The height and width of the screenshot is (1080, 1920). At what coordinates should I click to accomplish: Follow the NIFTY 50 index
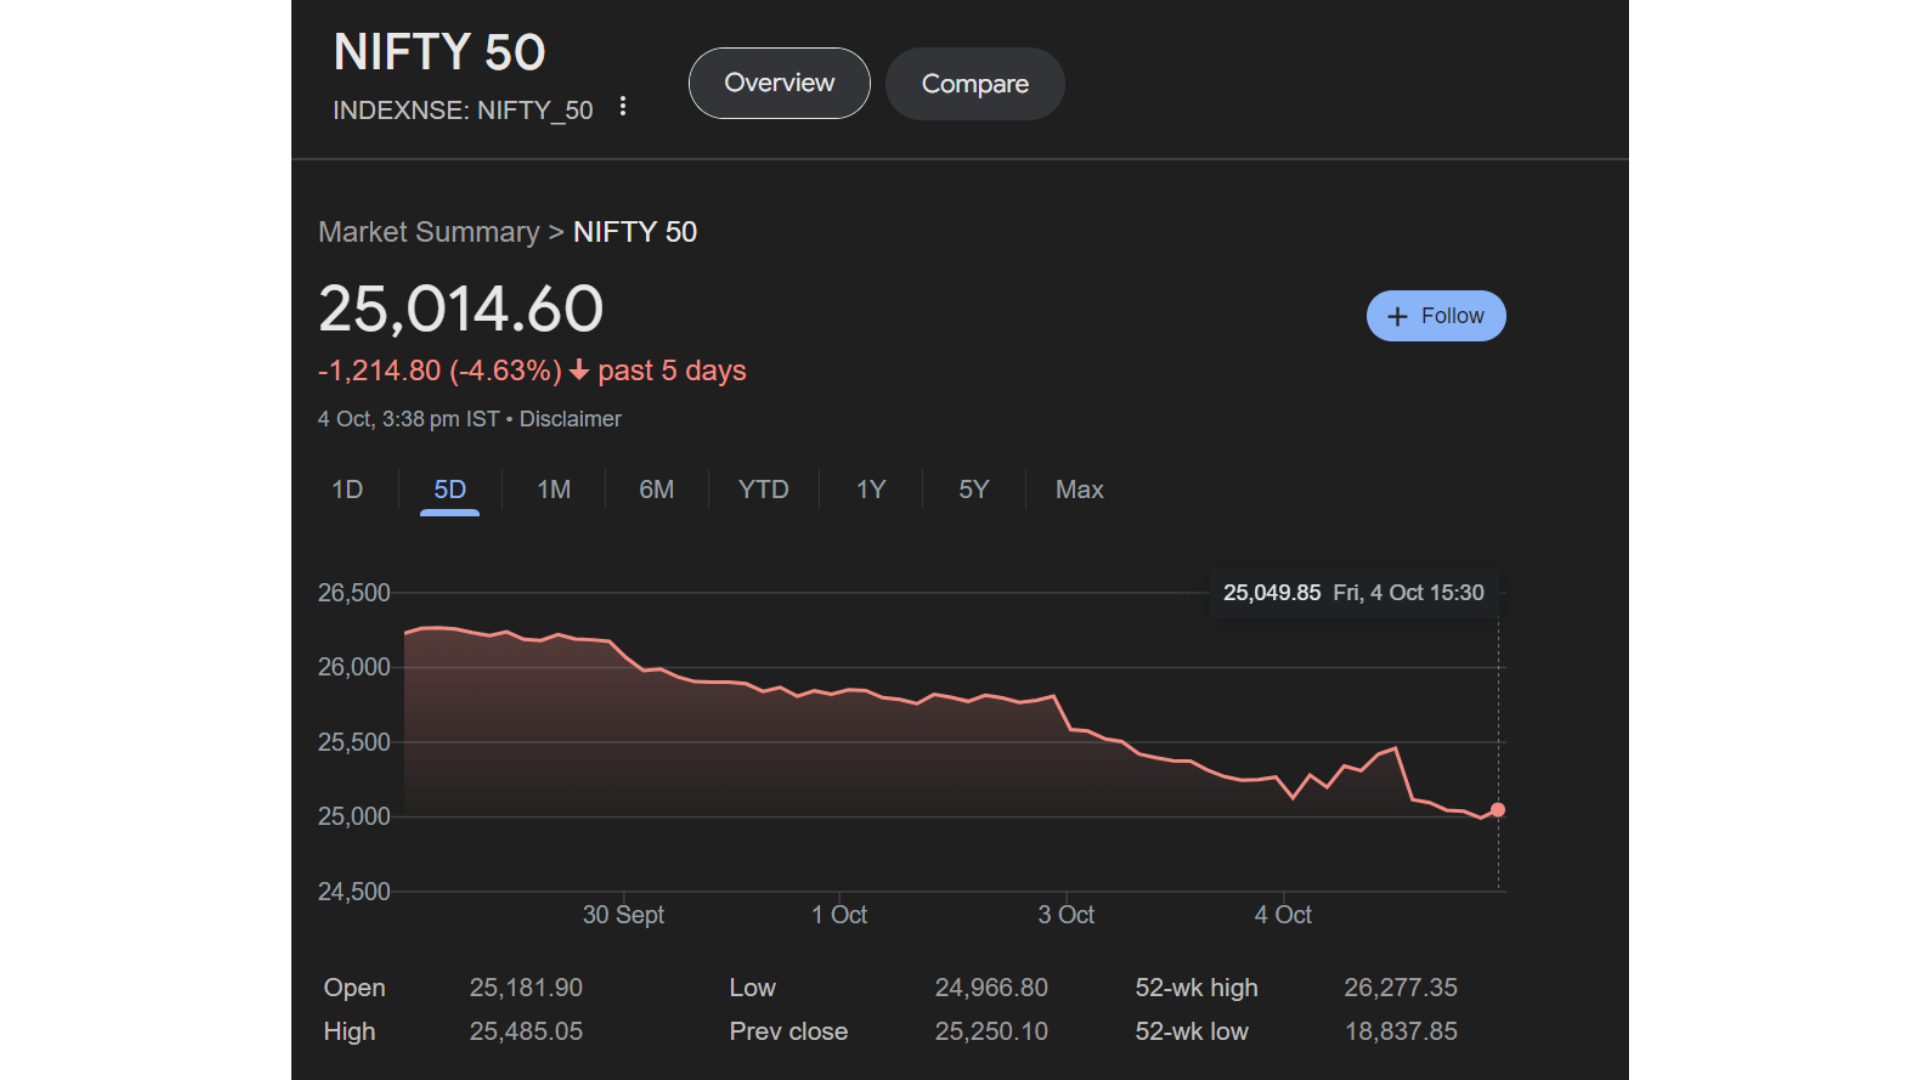1436,316
